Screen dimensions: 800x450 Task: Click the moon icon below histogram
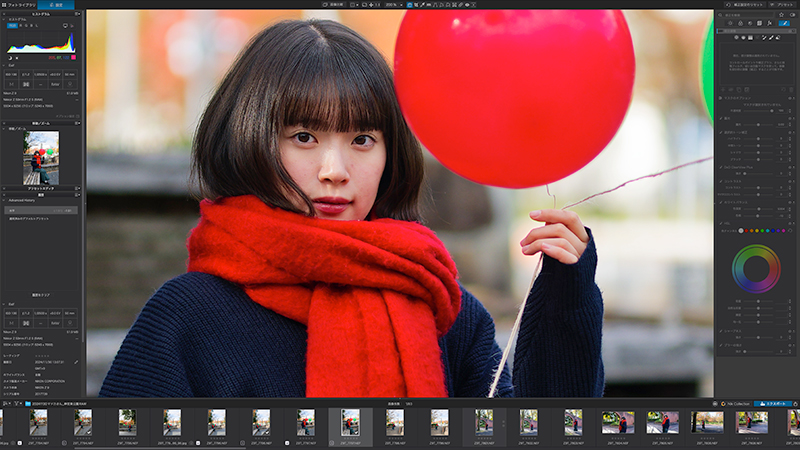(x=10, y=58)
